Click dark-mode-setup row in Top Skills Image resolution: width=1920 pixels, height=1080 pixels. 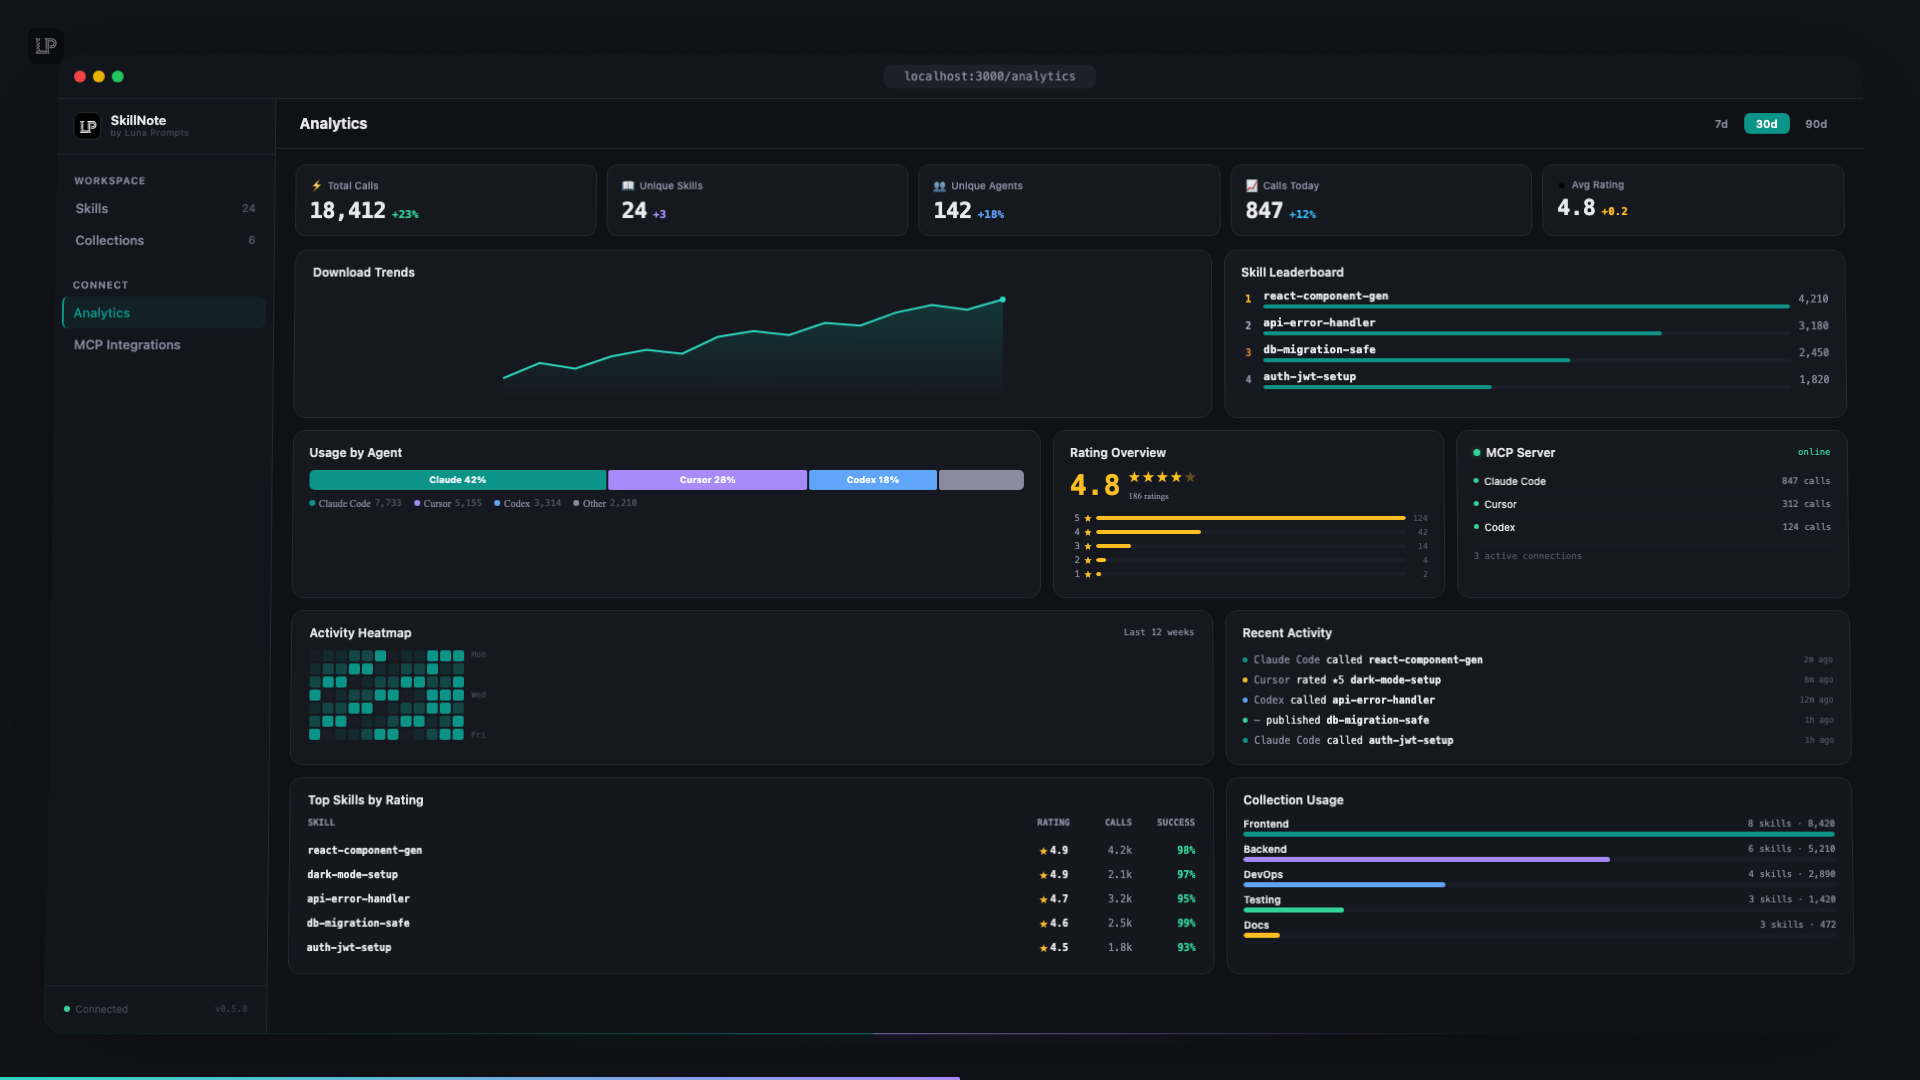[352, 875]
